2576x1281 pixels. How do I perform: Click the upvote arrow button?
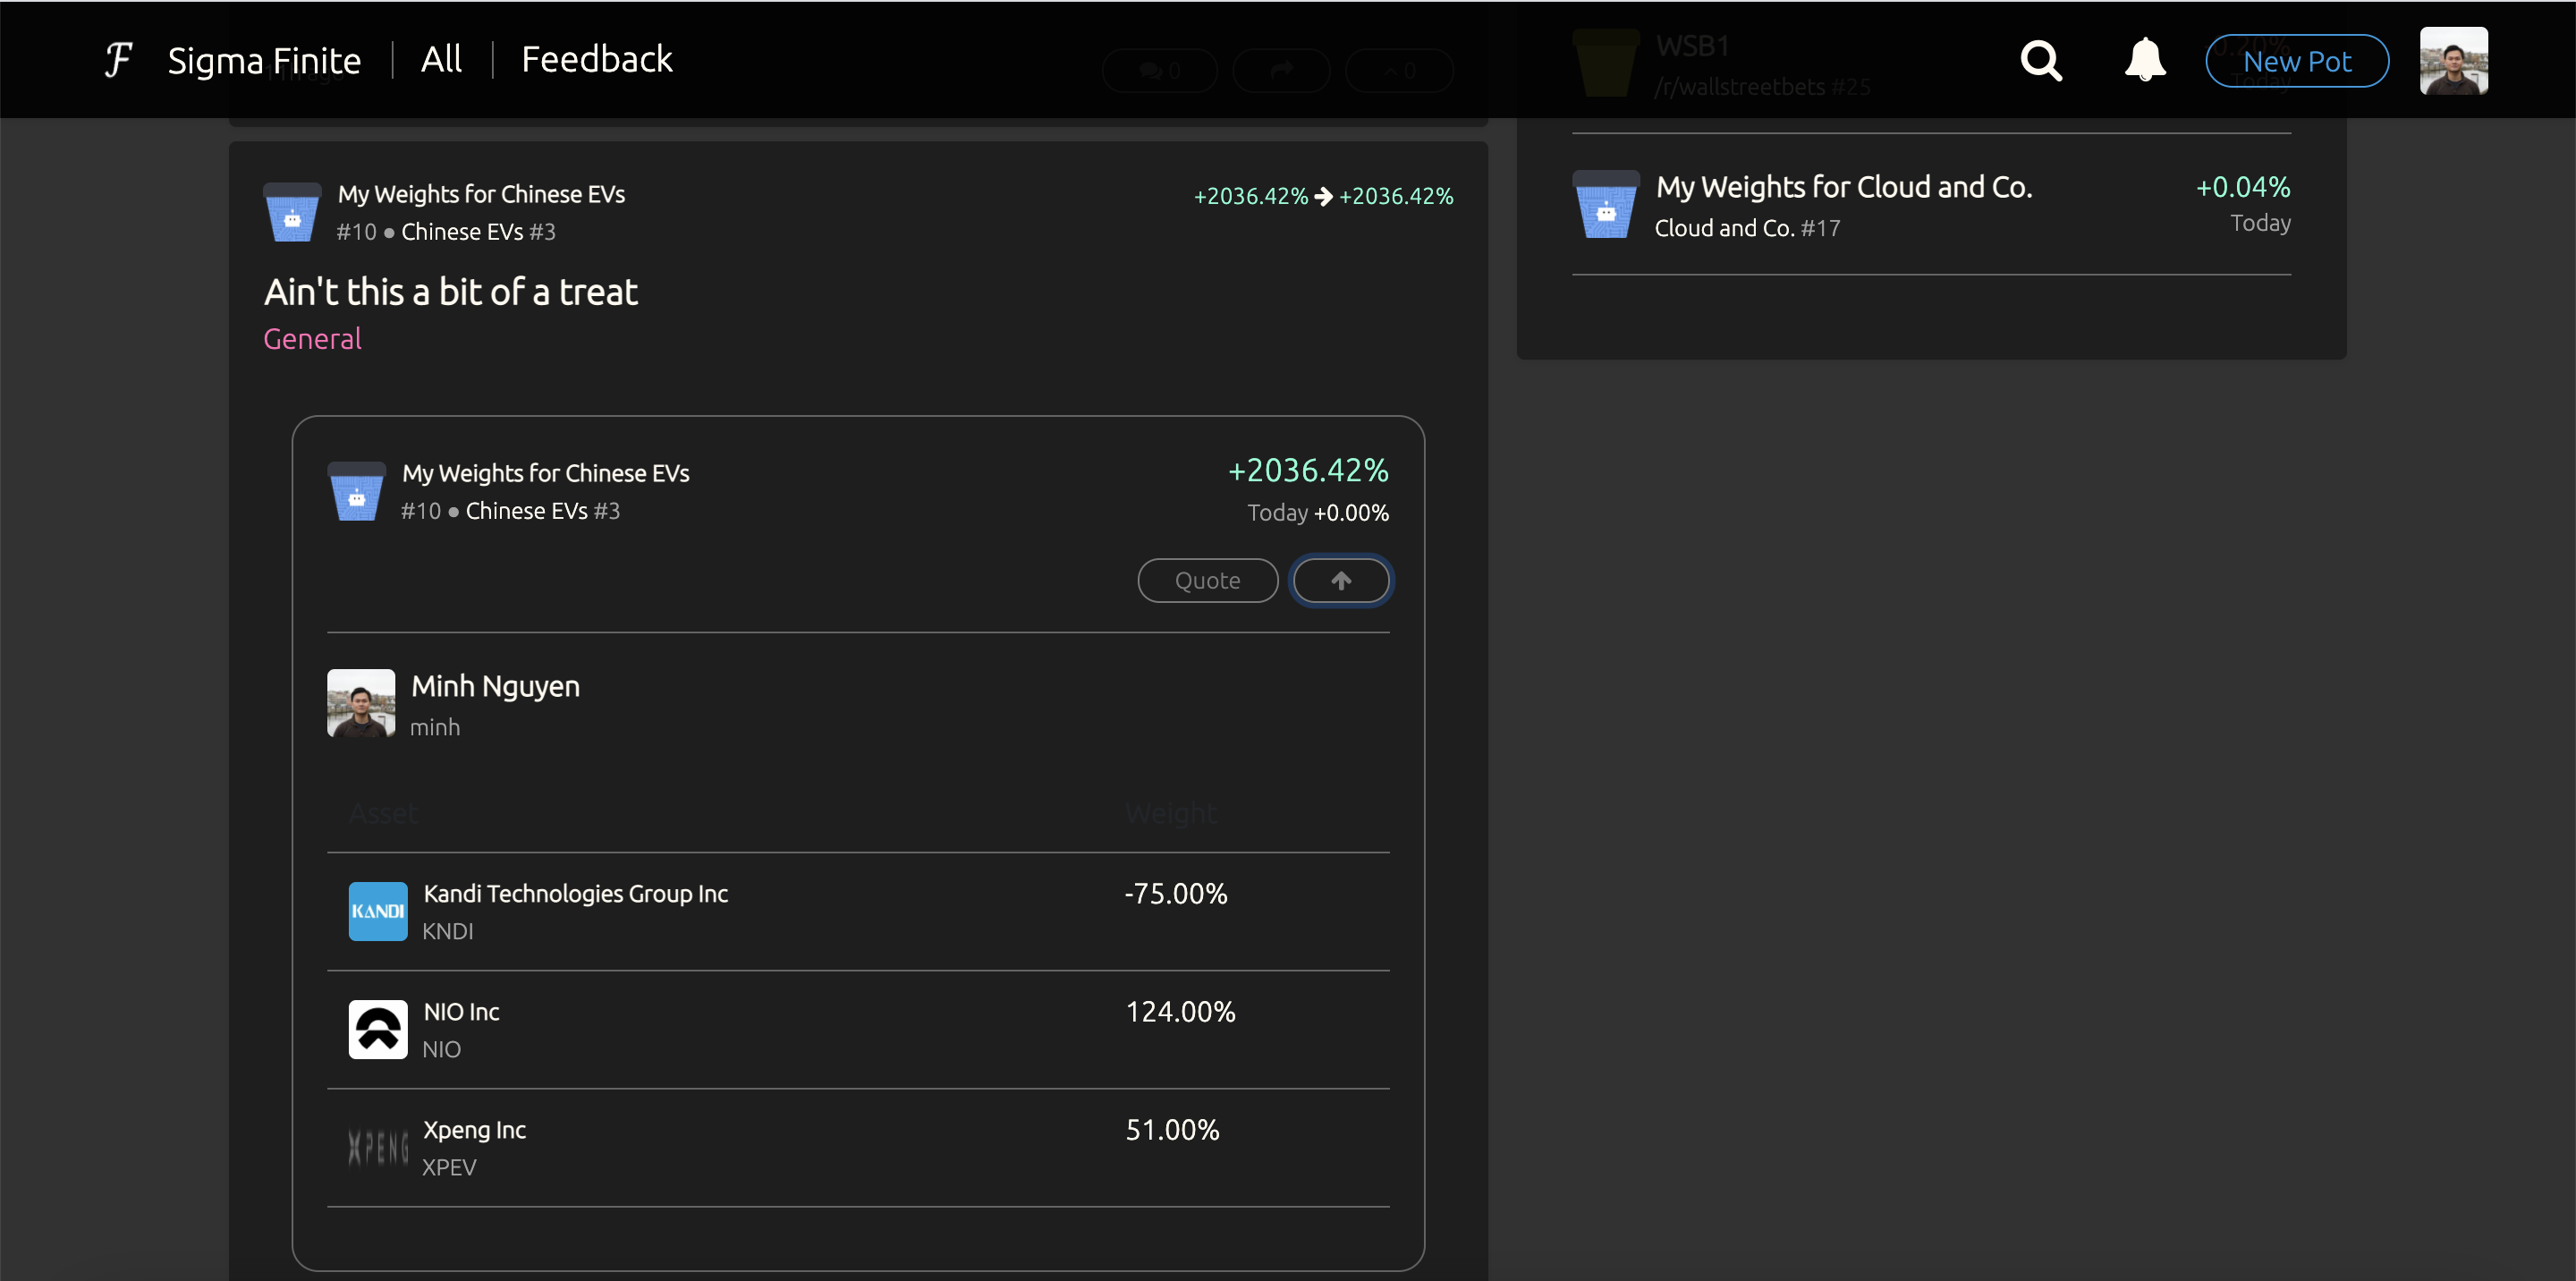pyautogui.click(x=1340, y=581)
